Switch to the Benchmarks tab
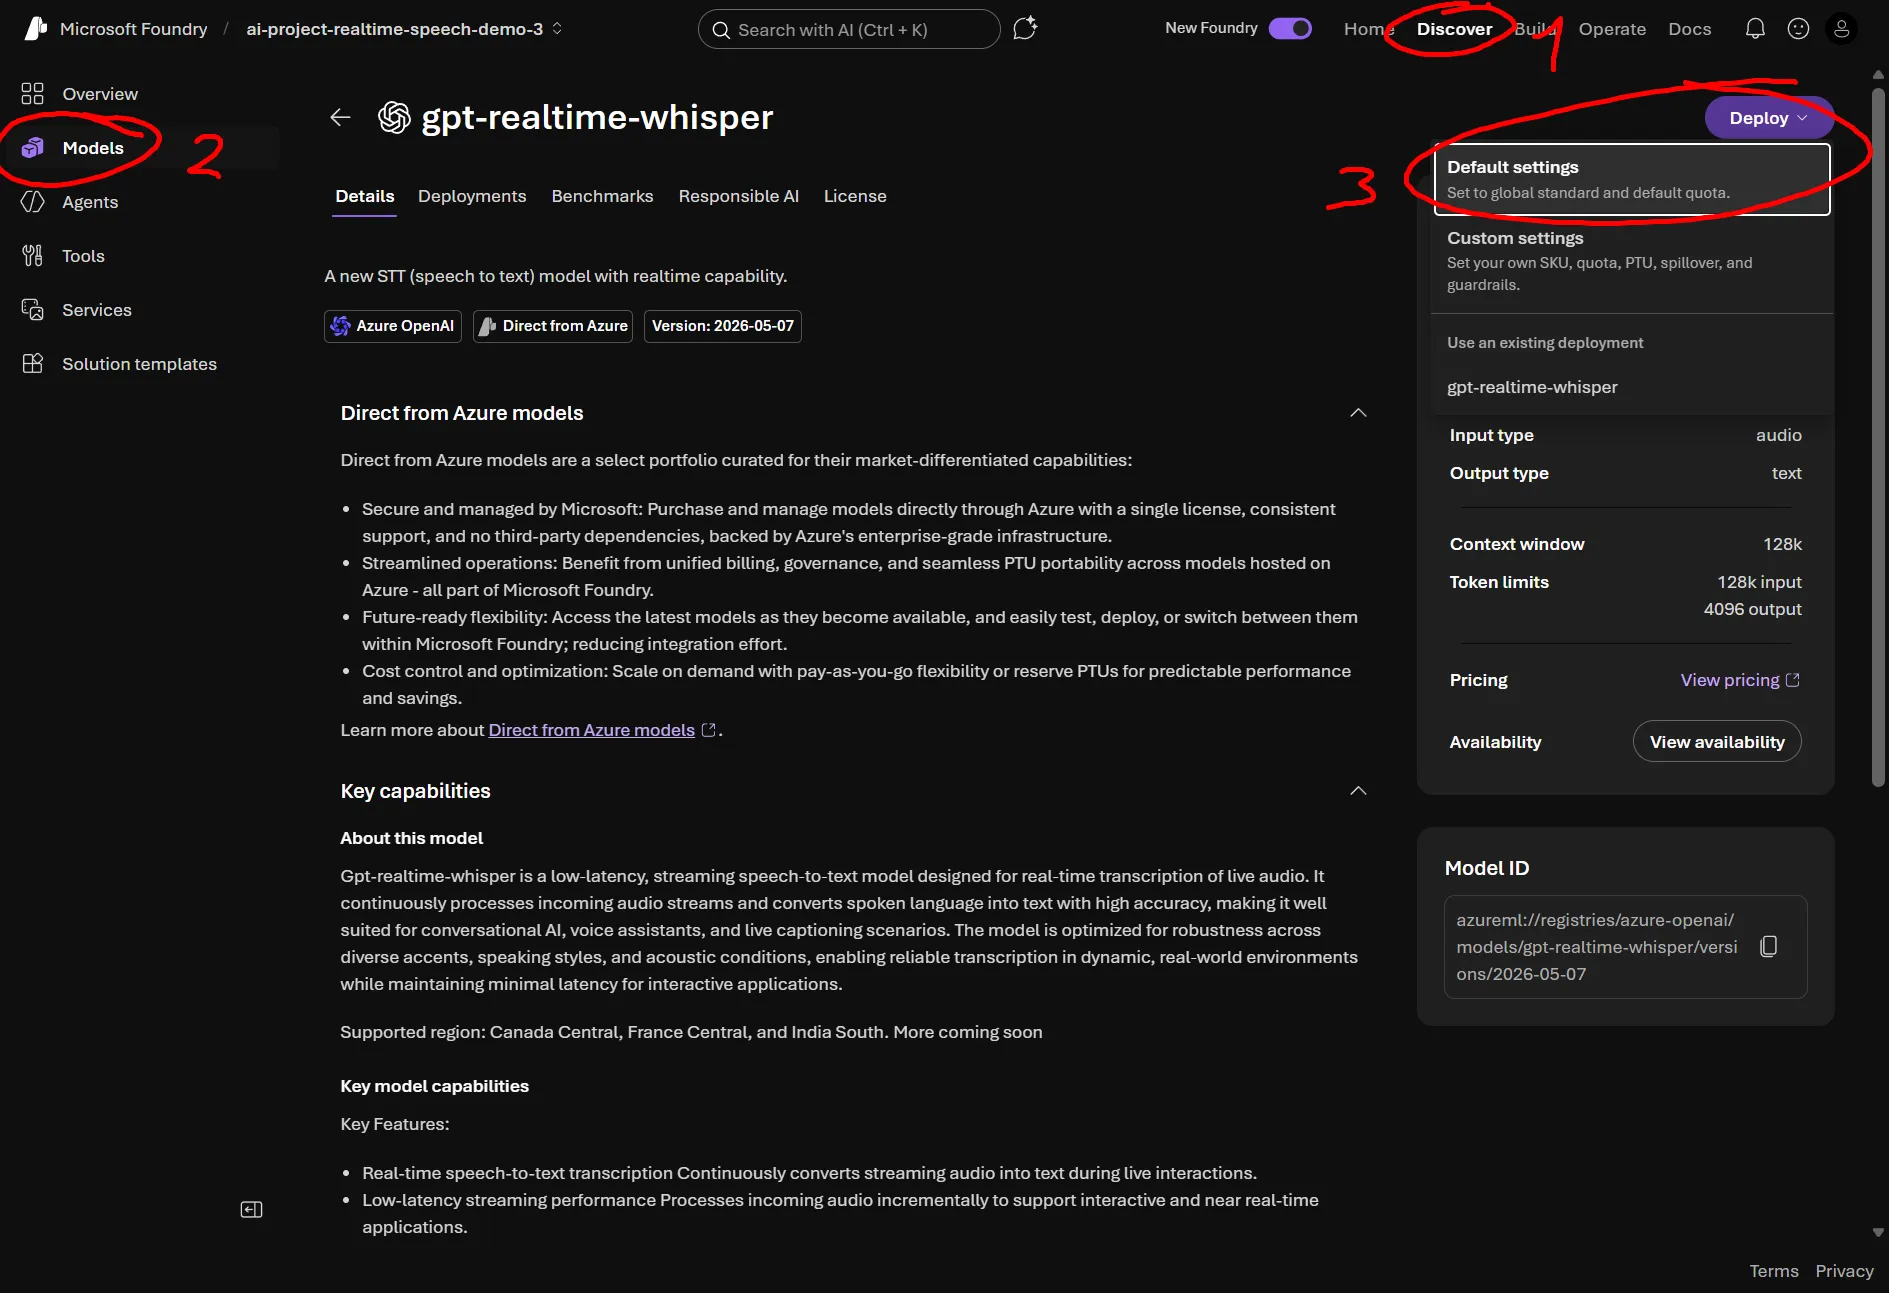 (602, 196)
